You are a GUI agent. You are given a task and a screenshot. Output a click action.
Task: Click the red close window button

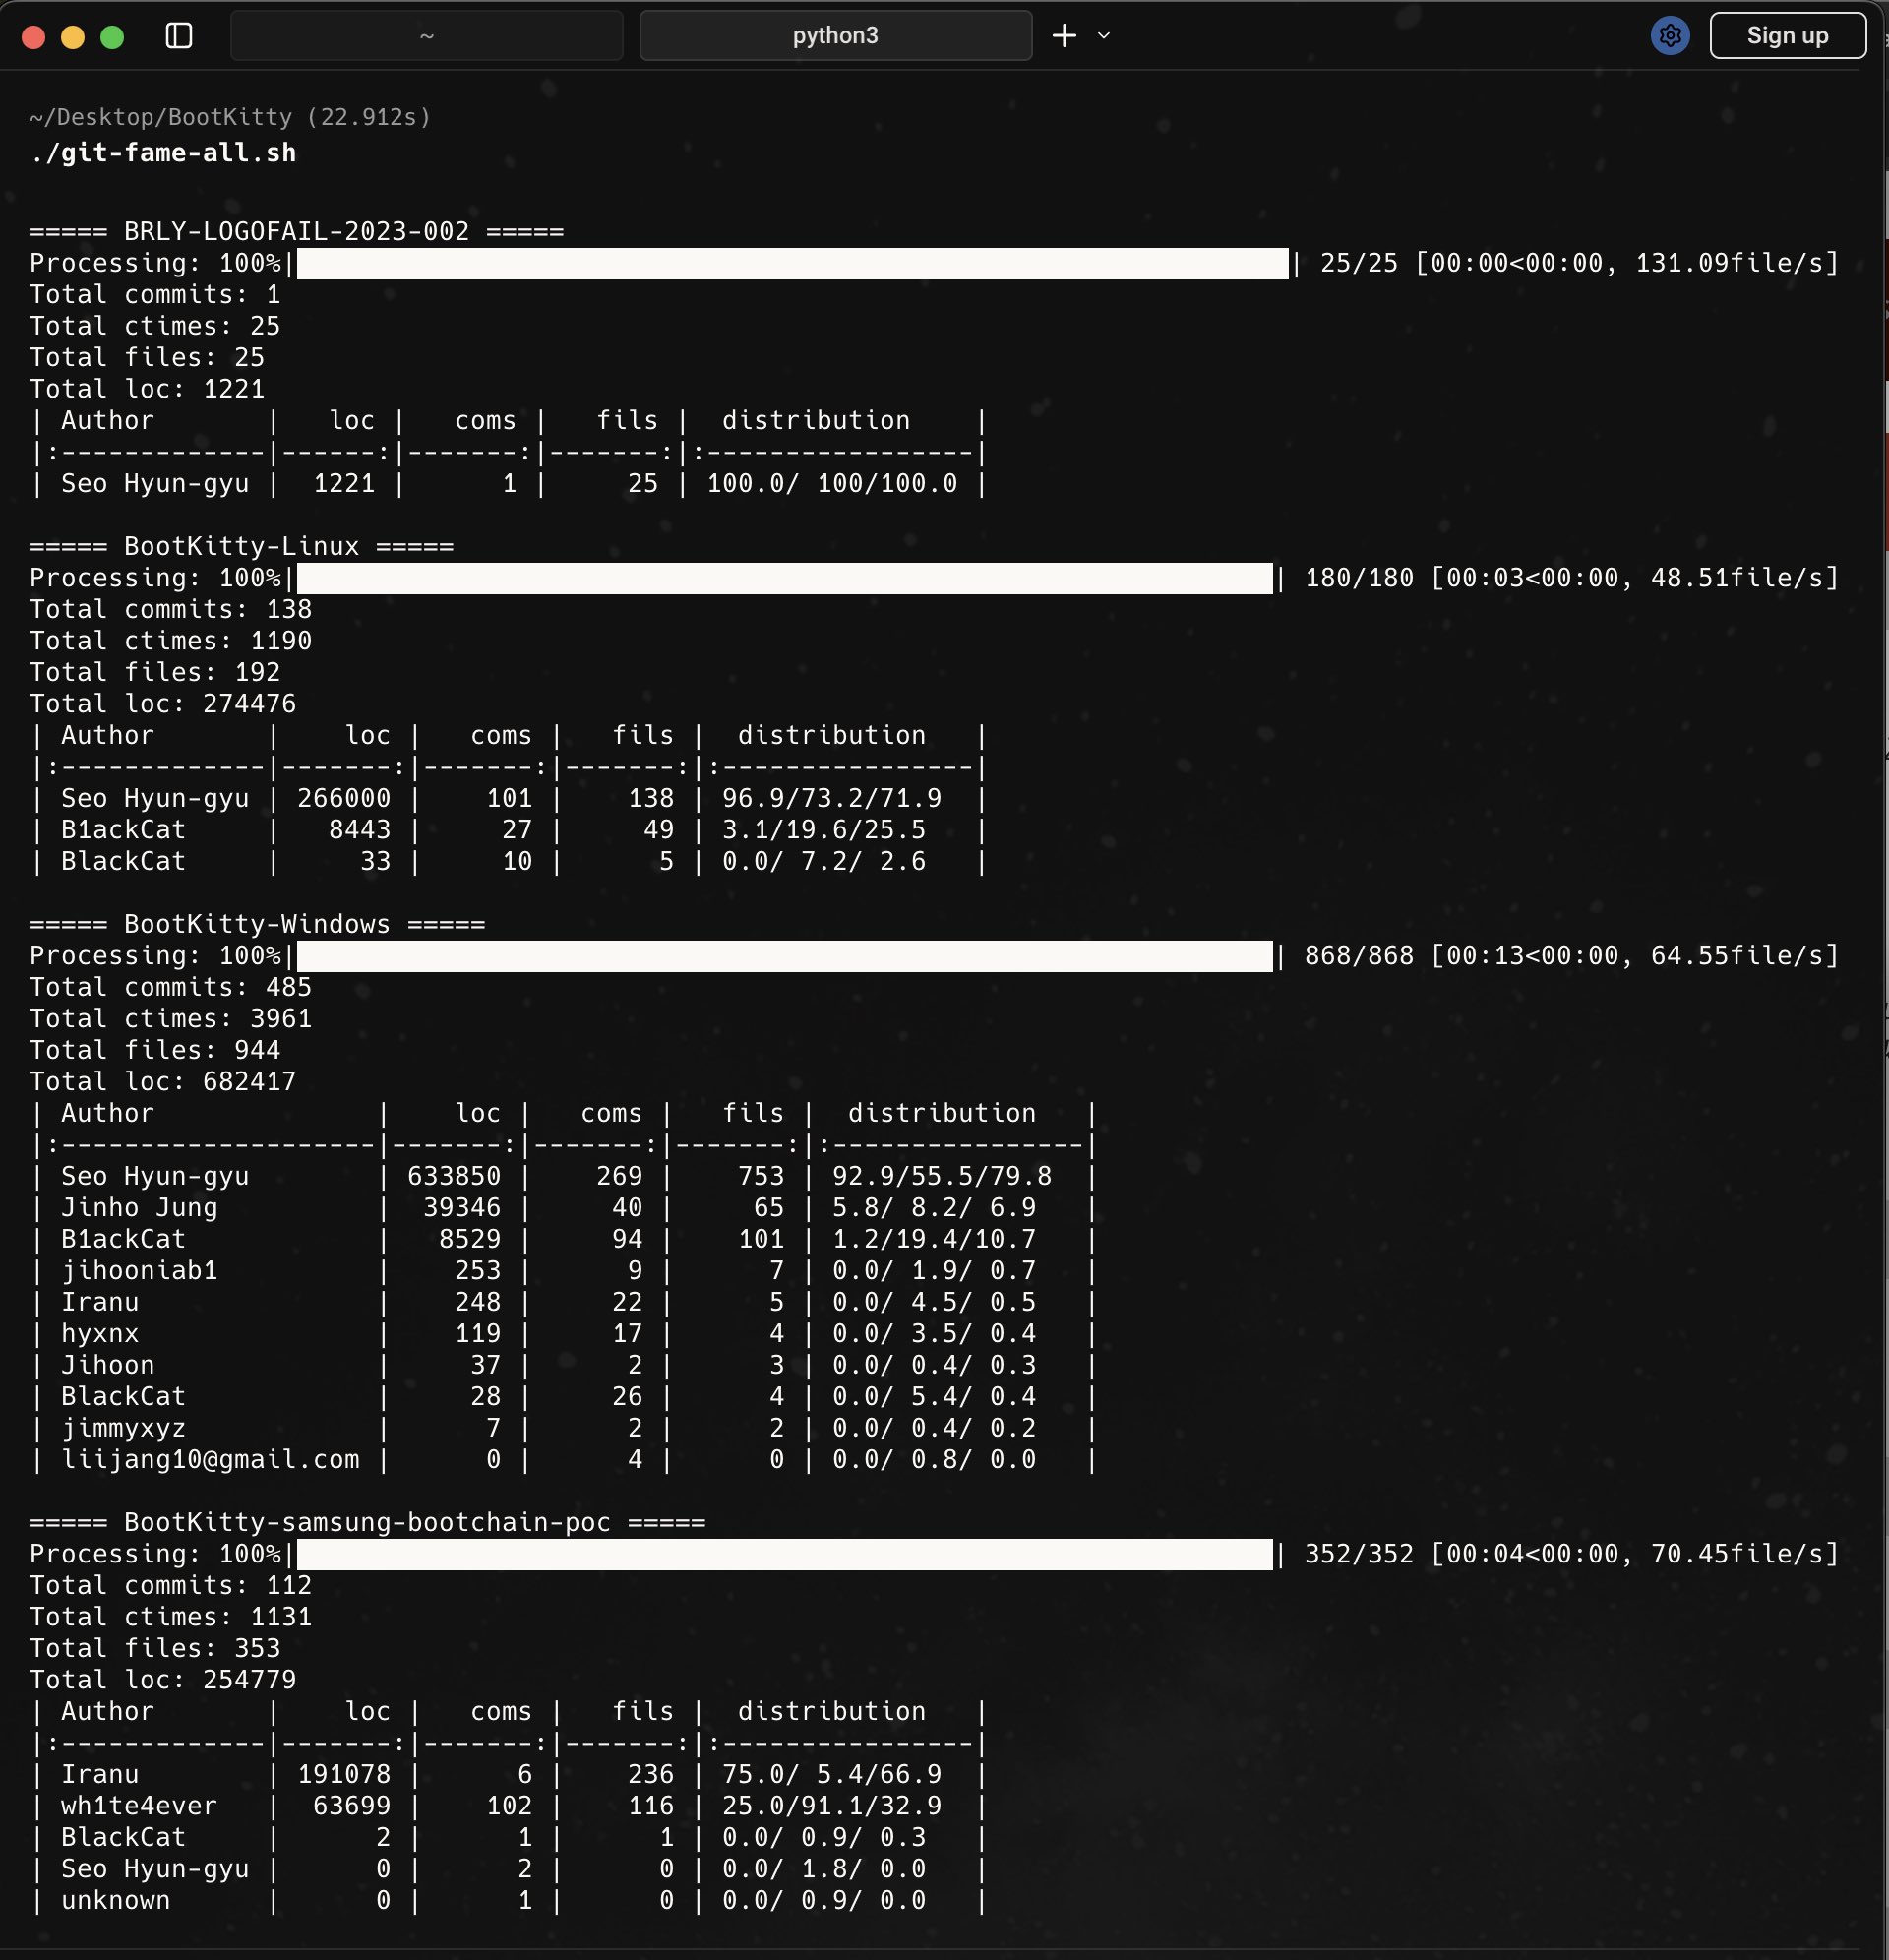coord(34,37)
